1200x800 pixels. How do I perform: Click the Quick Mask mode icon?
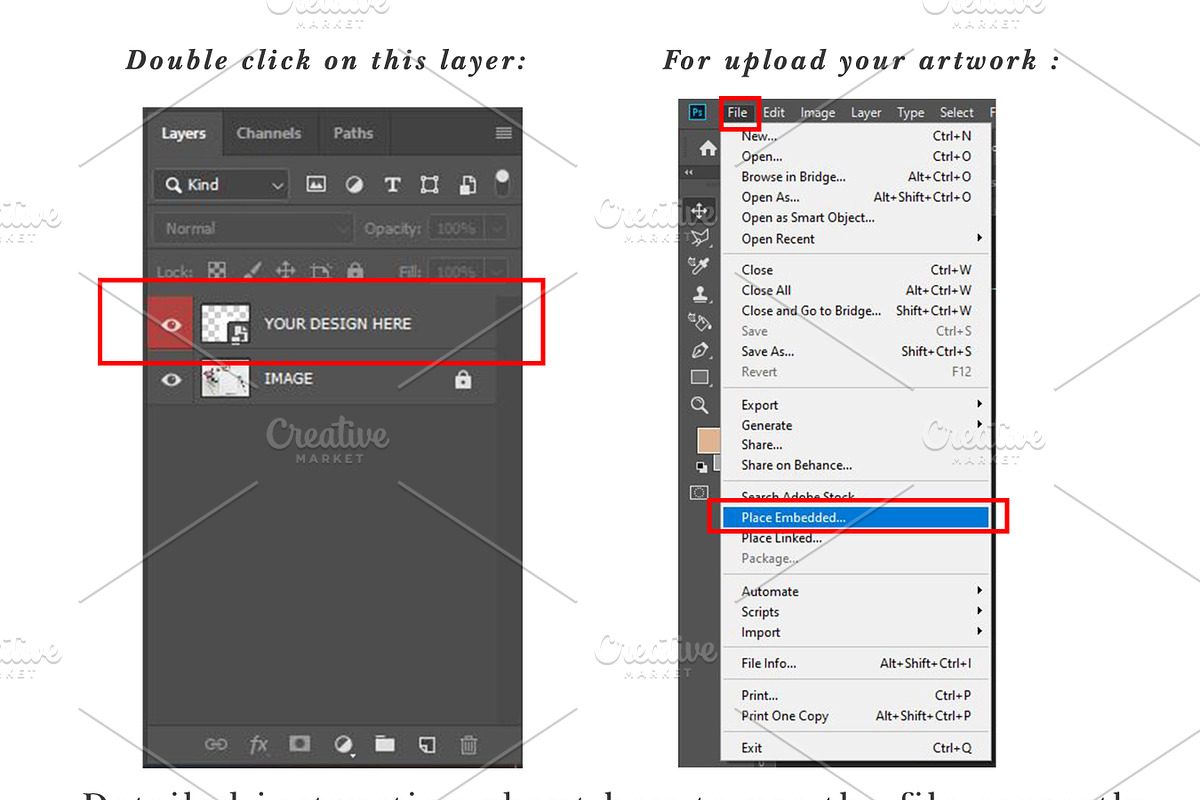pyautogui.click(x=700, y=492)
